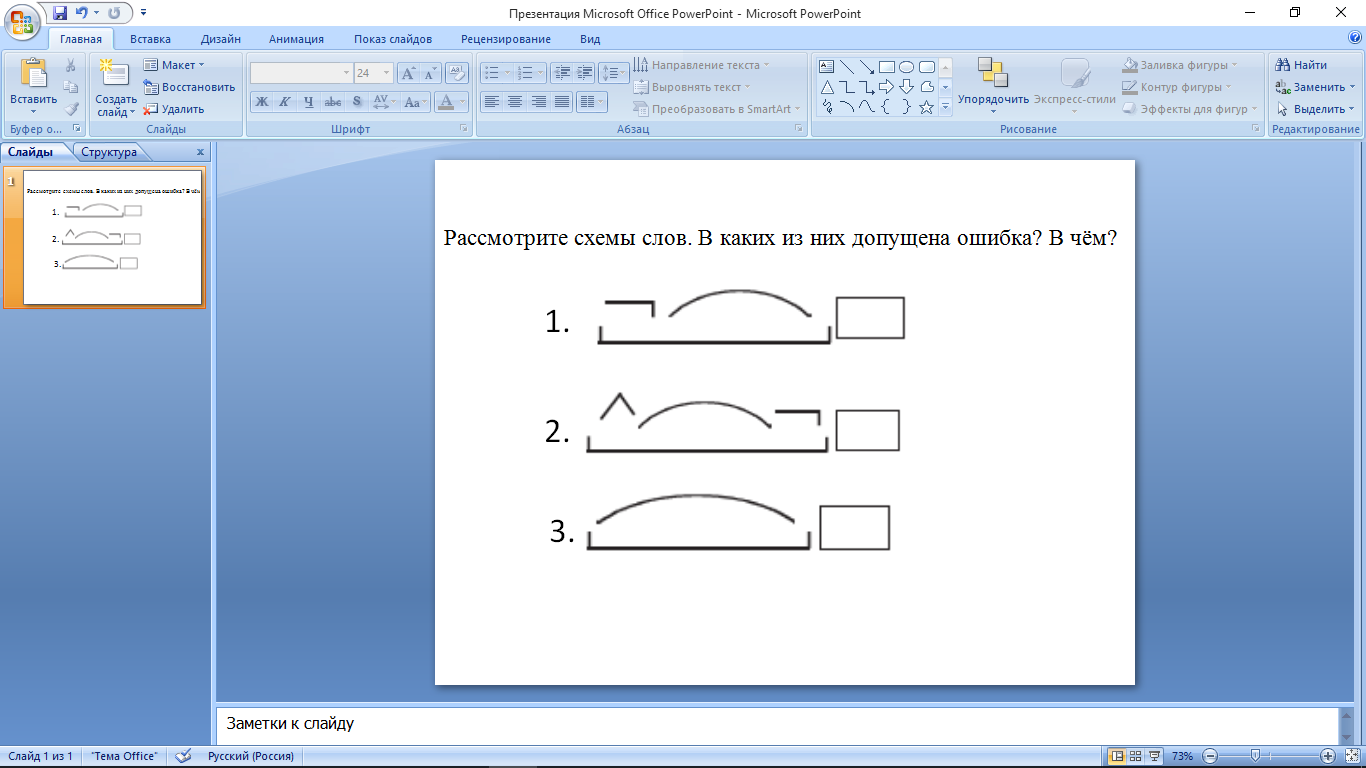Fit slide to current window button
The image size is (1366, 768).
point(1351,756)
